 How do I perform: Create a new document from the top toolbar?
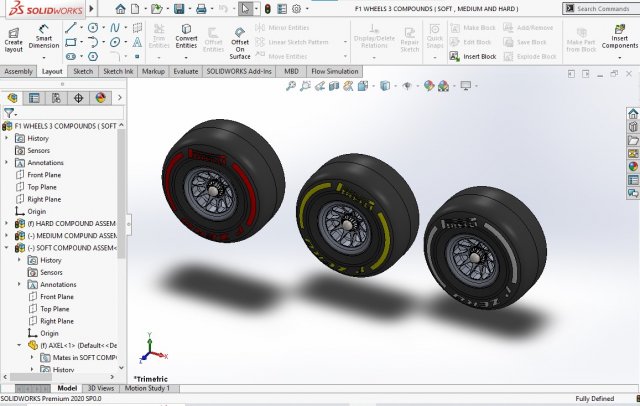point(135,9)
